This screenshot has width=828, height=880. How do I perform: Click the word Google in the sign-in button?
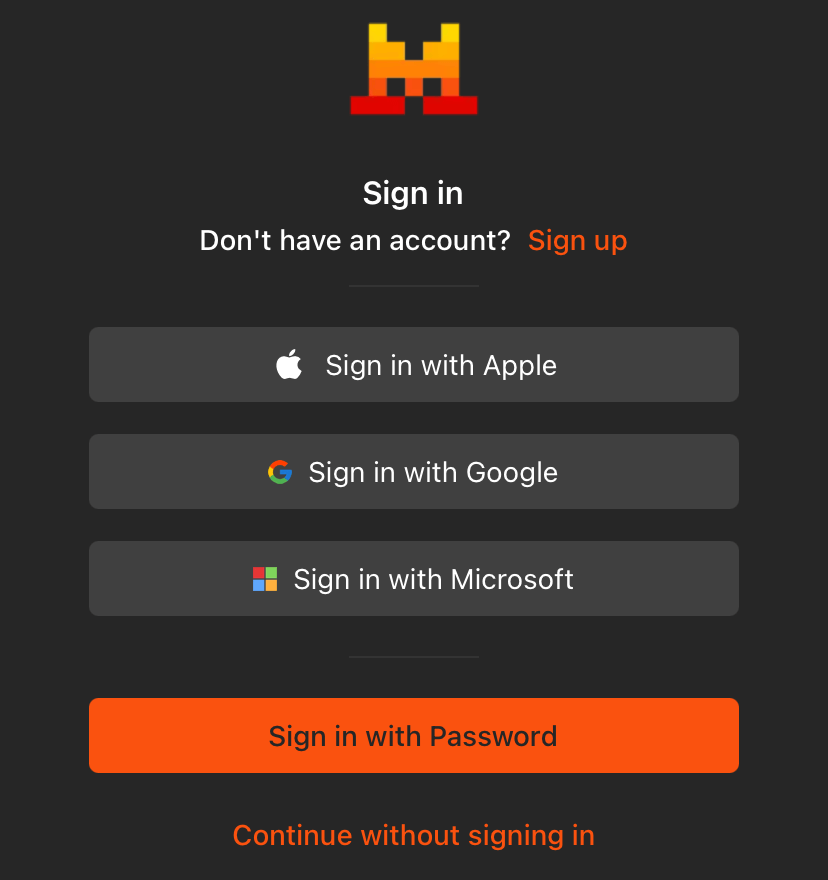pos(512,473)
